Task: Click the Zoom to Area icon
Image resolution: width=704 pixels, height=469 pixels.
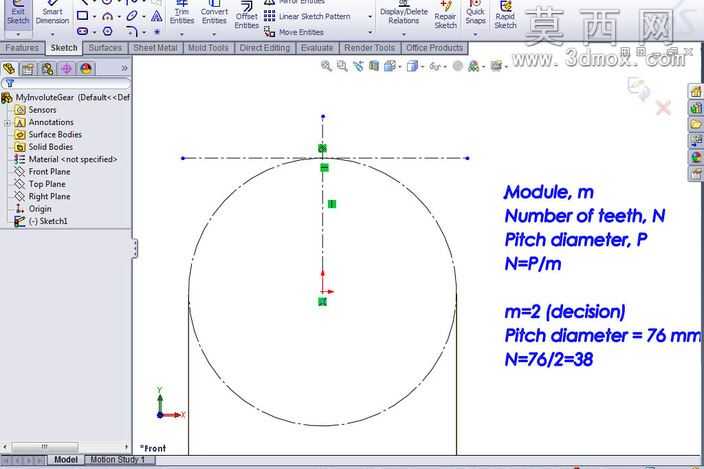Action: pyautogui.click(x=342, y=66)
